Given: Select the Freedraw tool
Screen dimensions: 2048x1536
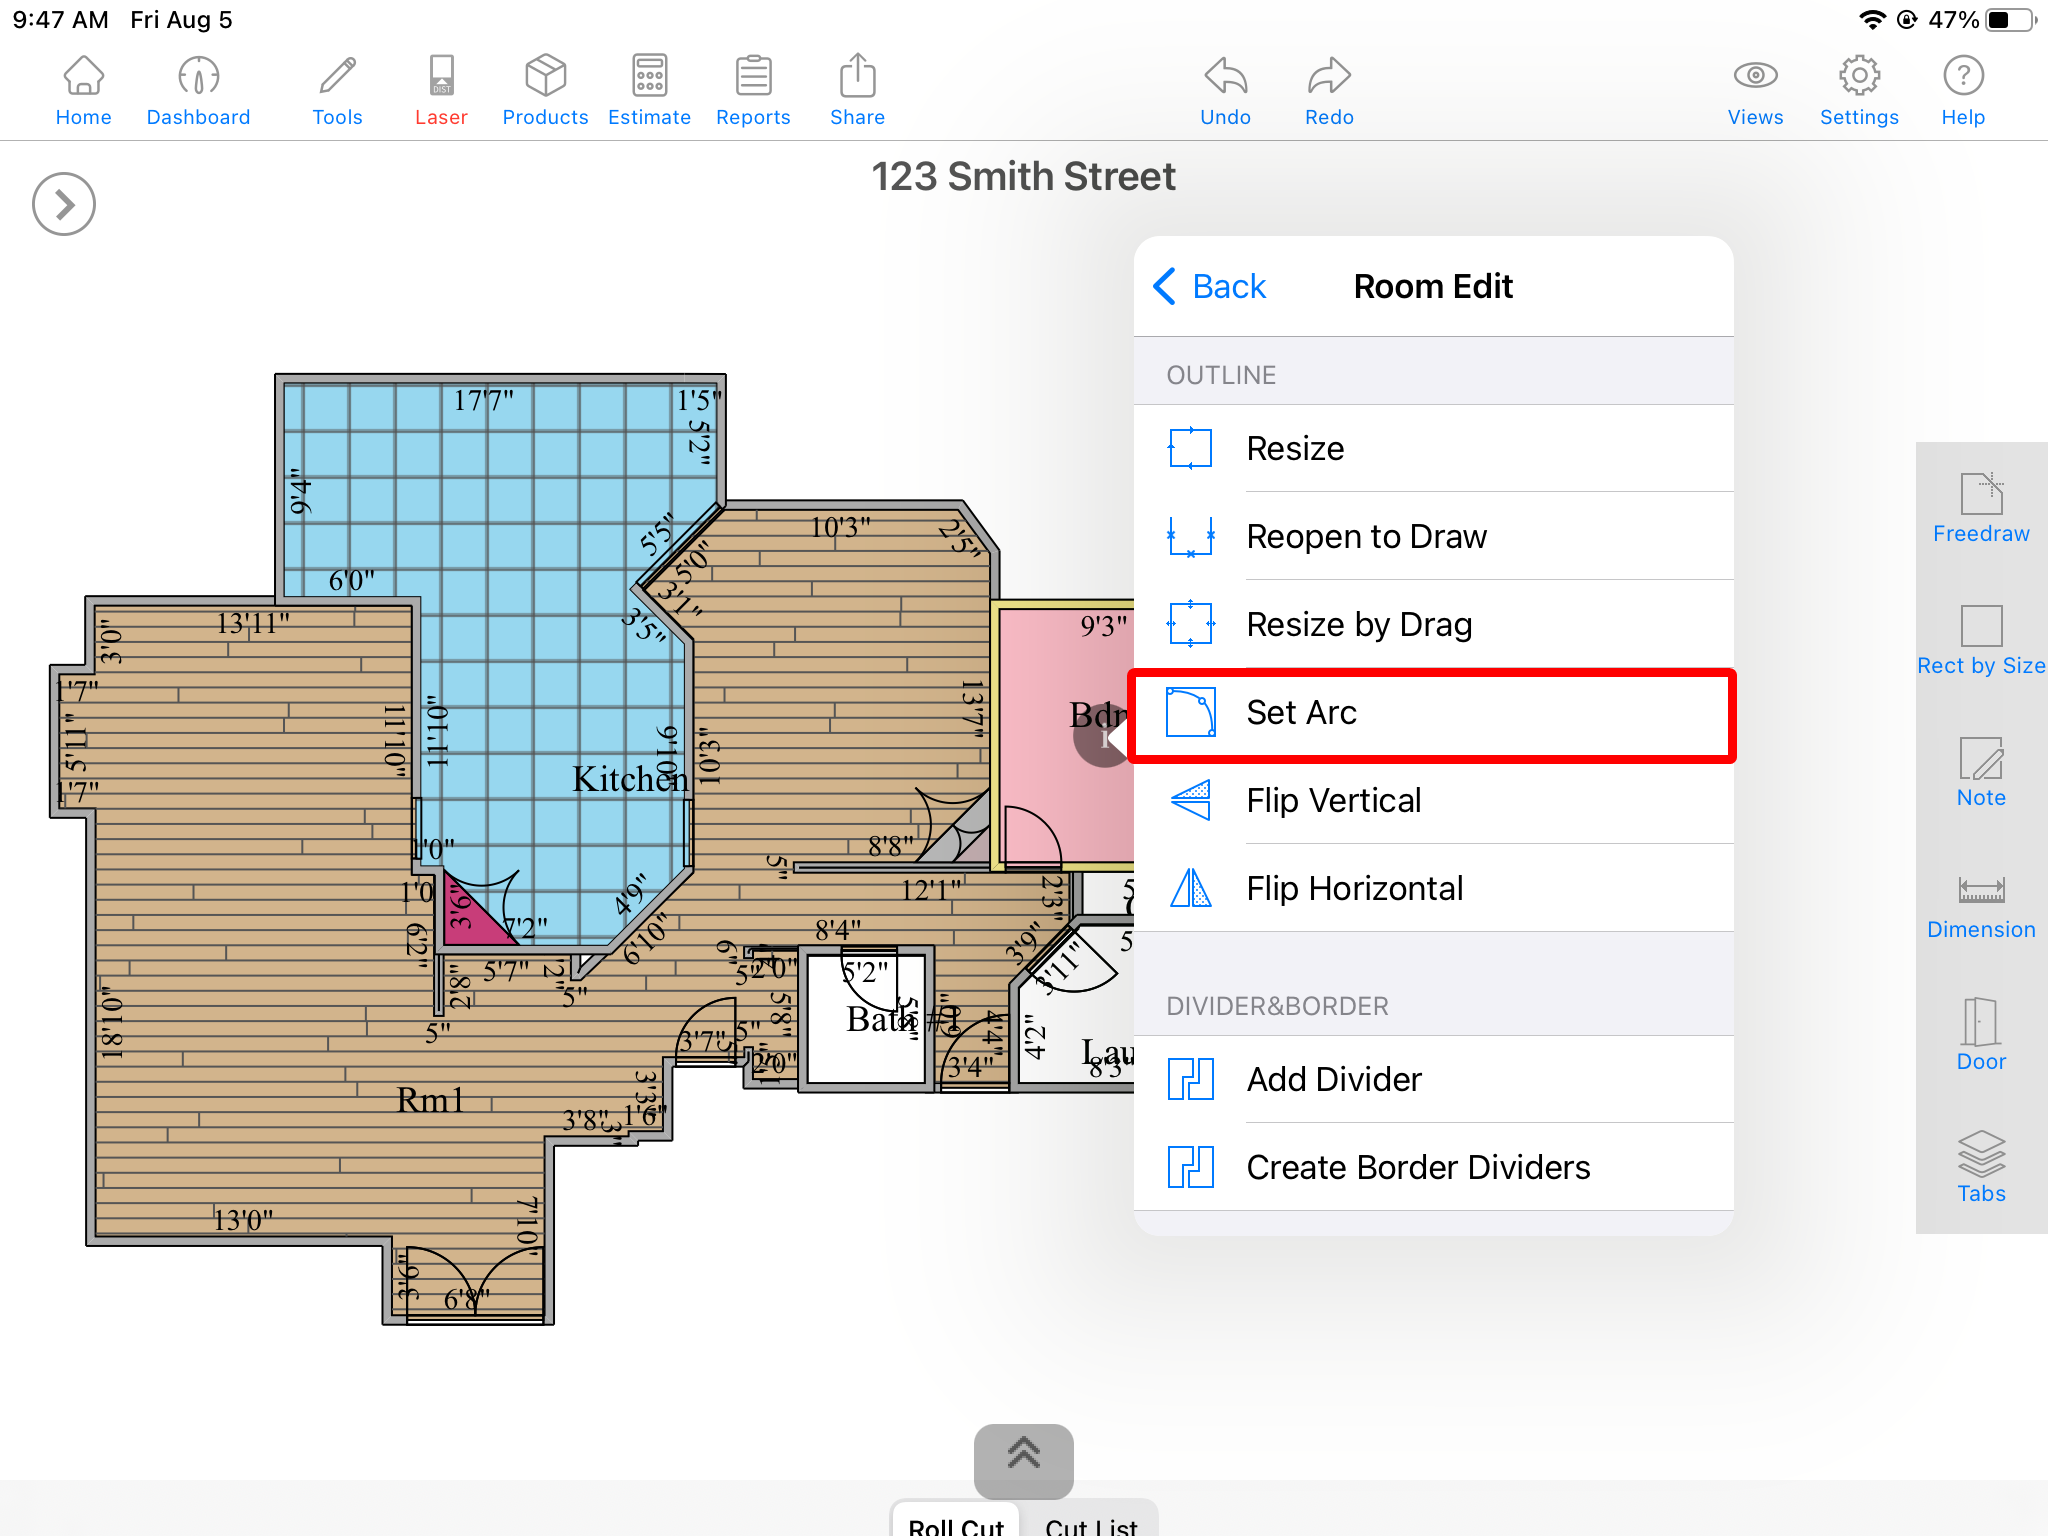Looking at the screenshot, I should pos(1980,508).
